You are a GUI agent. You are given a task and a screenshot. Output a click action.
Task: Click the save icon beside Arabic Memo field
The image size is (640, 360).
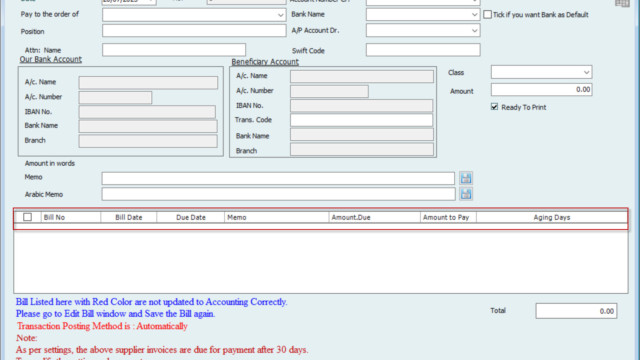(466, 194)
